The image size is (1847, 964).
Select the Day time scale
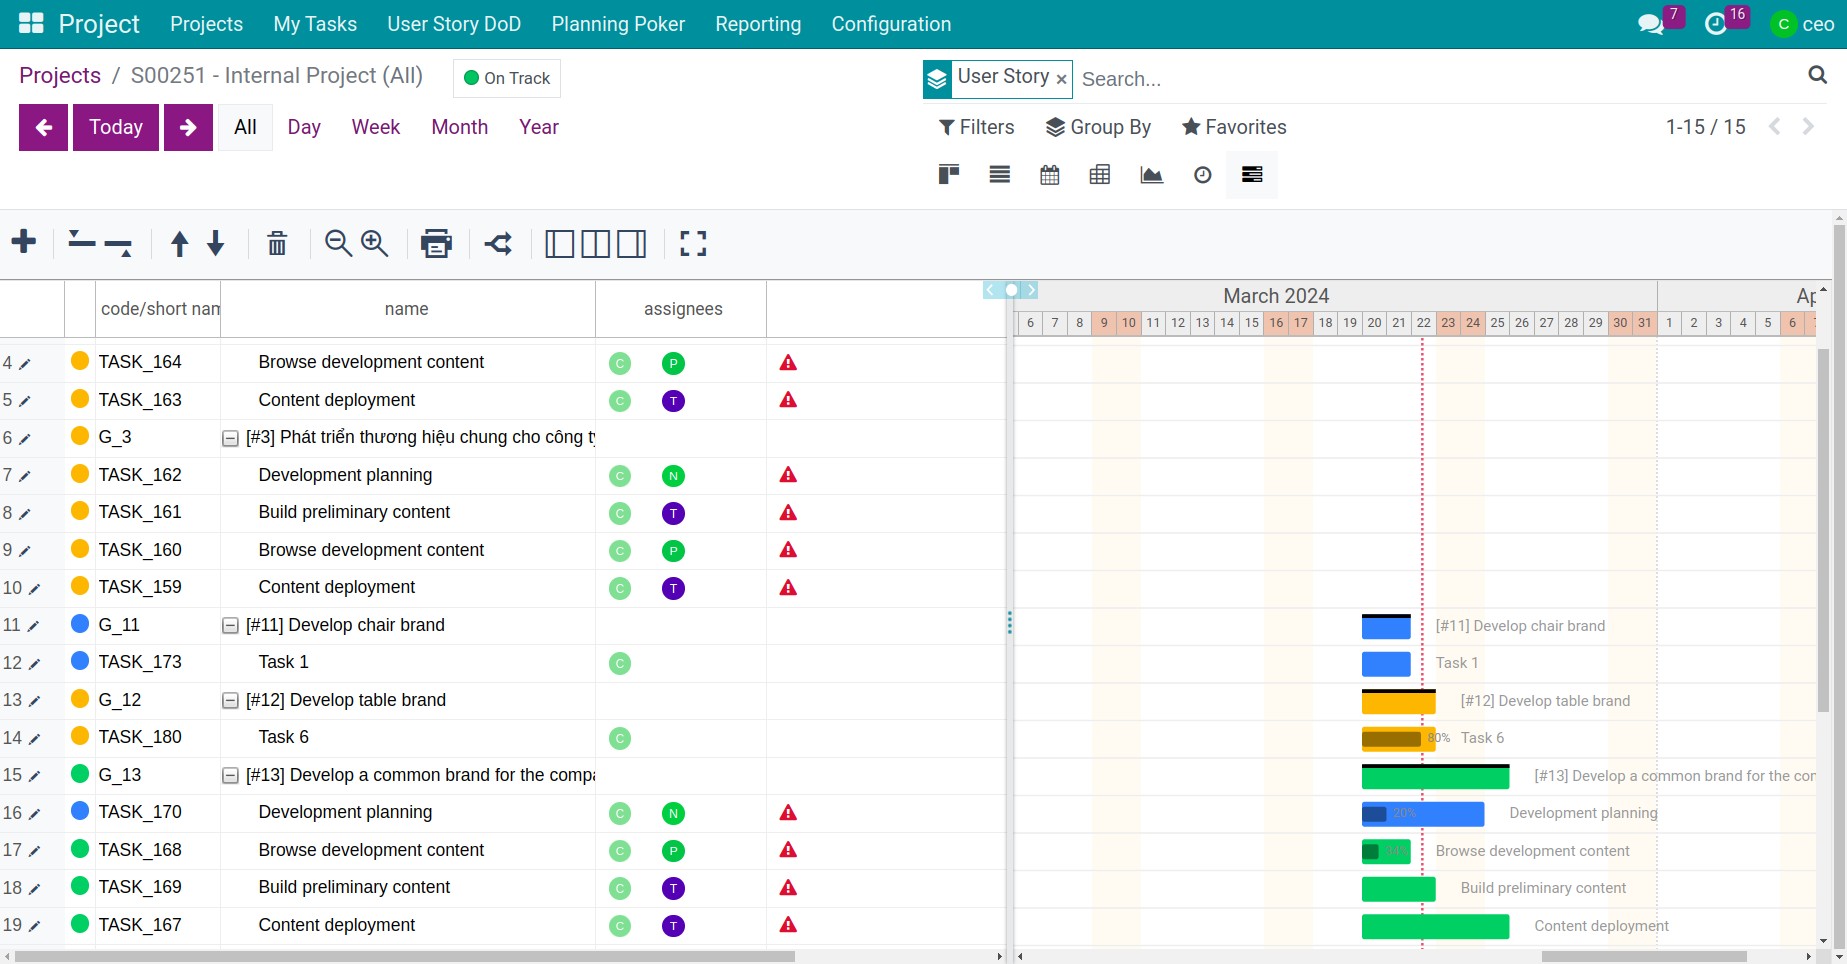304,127
